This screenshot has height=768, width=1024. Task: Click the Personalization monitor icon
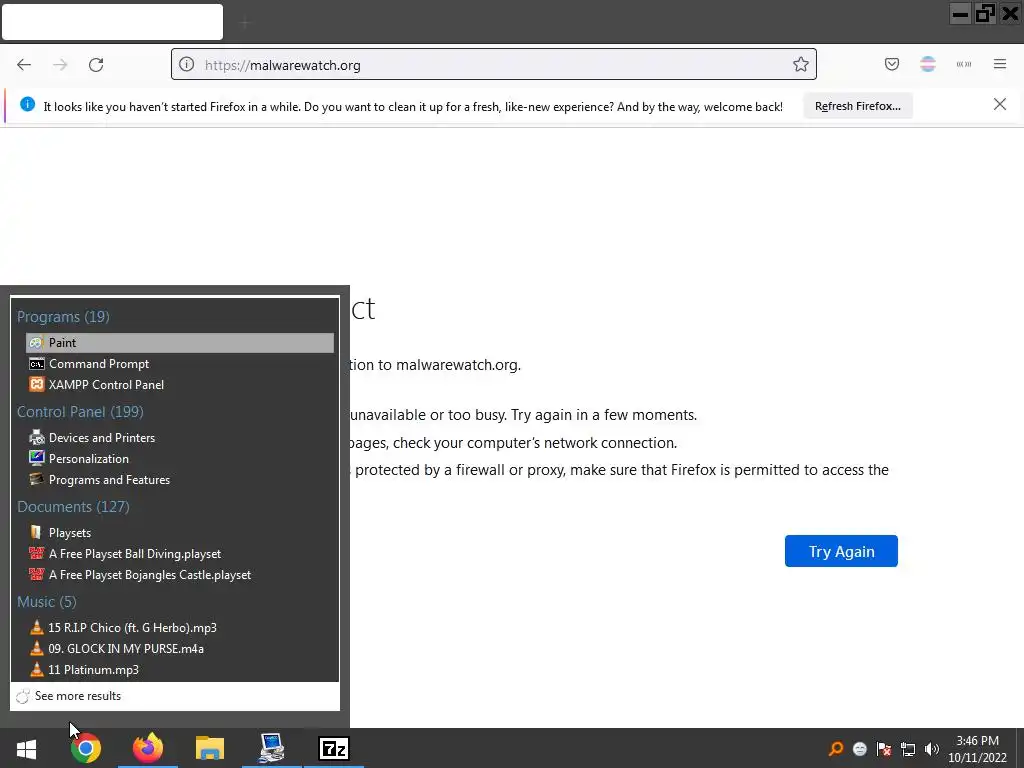tap(37, 458)
